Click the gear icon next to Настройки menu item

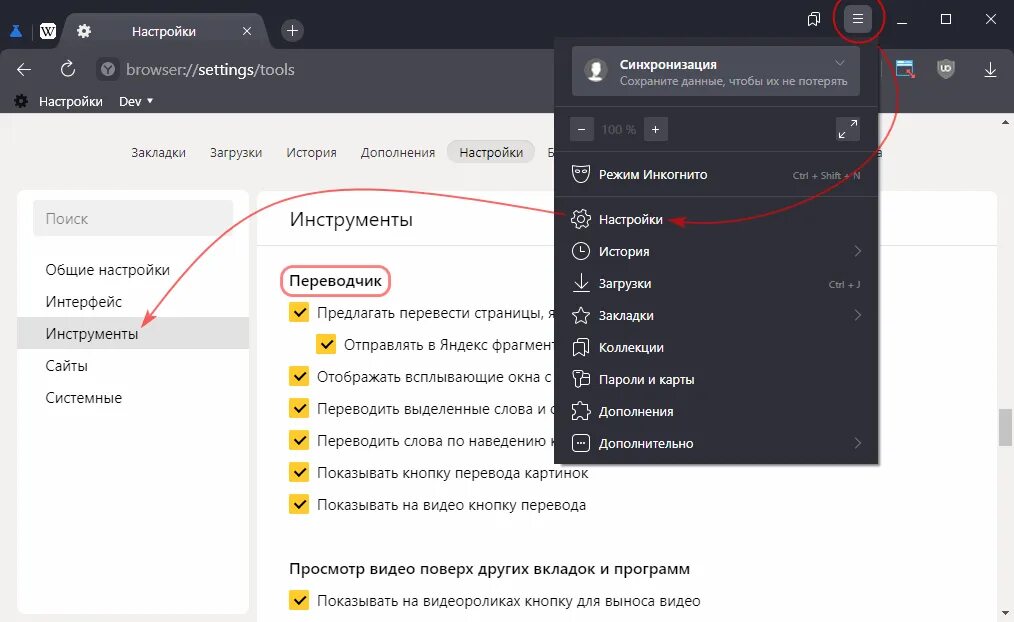tap(581, 219)
